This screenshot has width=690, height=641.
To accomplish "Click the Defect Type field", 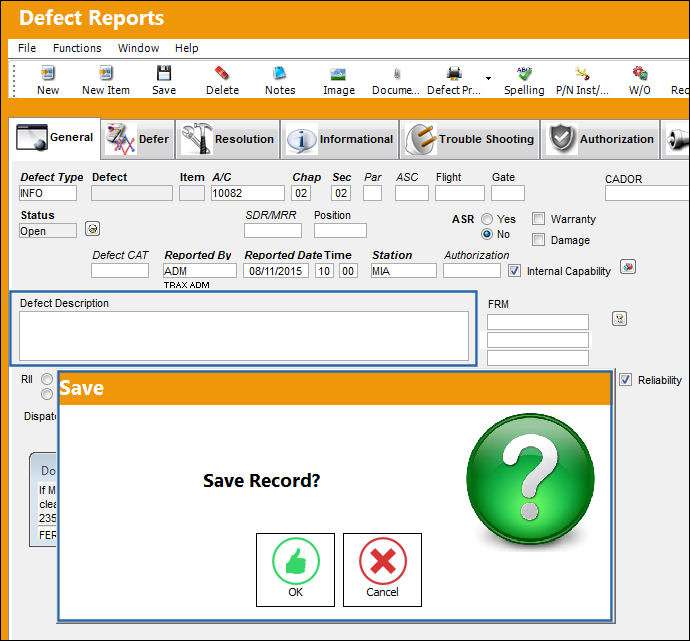I will tap(48, 193).
